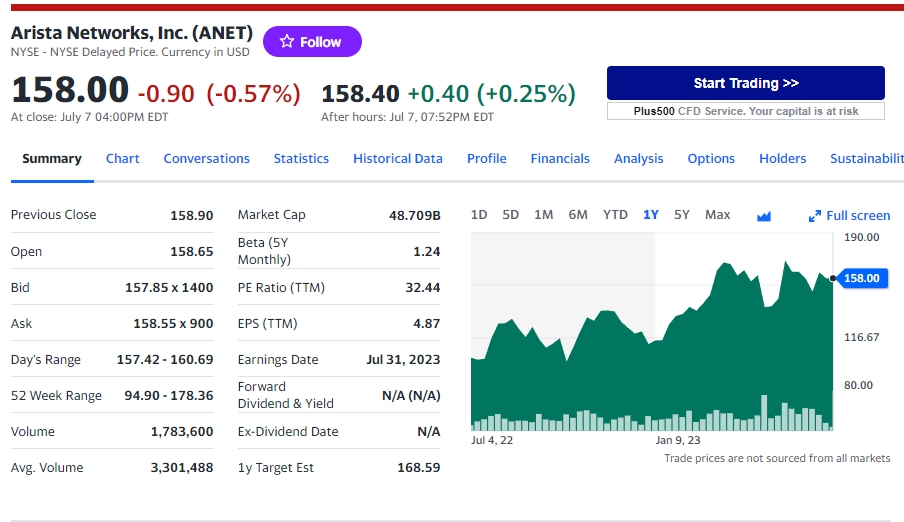Image resolution: width=904 pixels, height=522 pixels.
Task: Click the Previous Close value 158.90
Action: 191,215
